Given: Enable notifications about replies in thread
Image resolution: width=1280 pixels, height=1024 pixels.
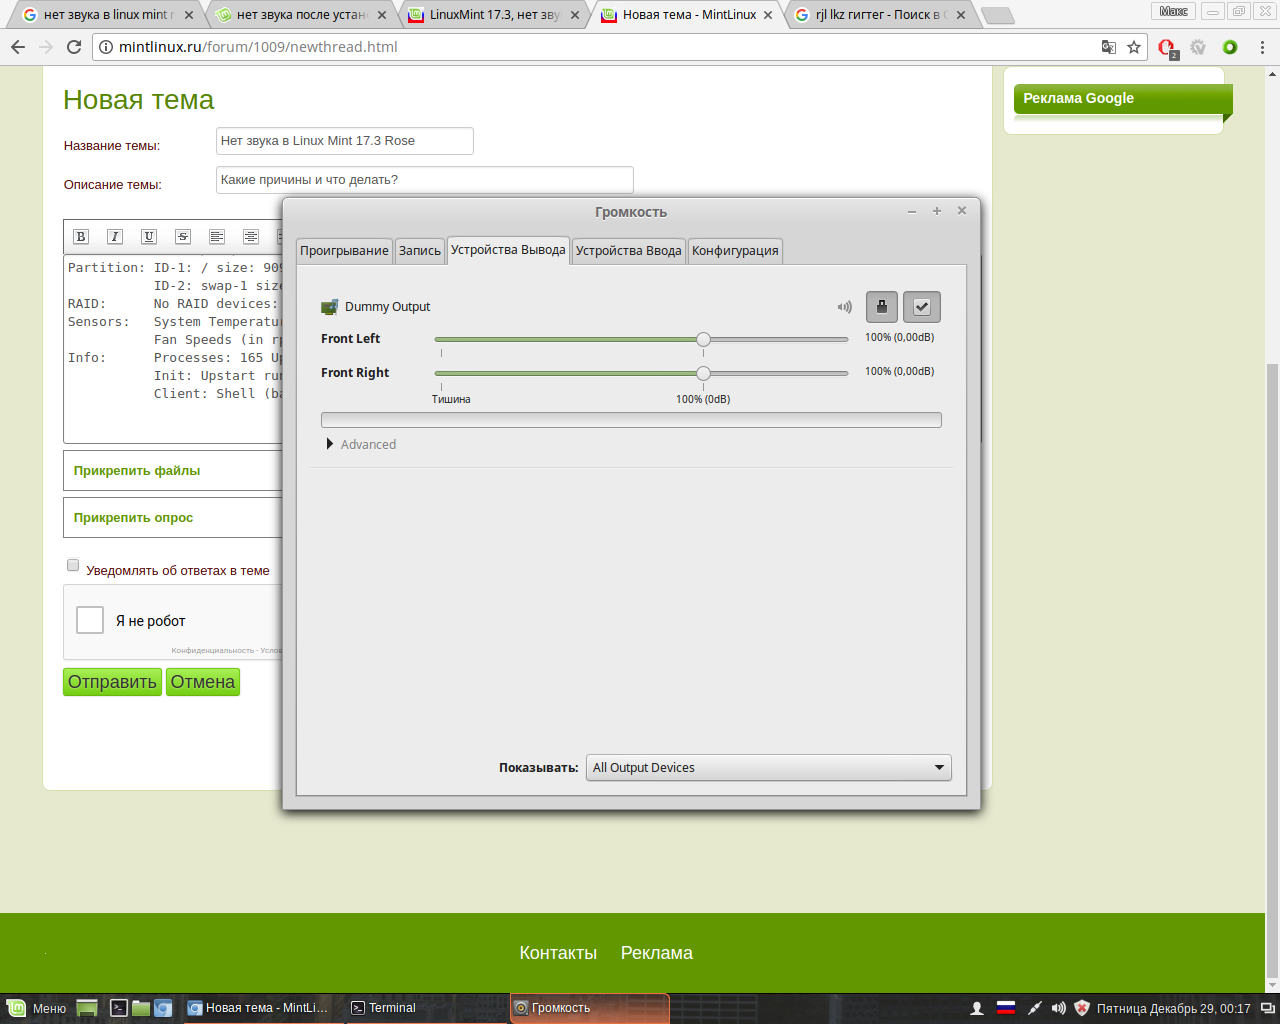Looking at the screenshot, I should [x=73, y=566].
